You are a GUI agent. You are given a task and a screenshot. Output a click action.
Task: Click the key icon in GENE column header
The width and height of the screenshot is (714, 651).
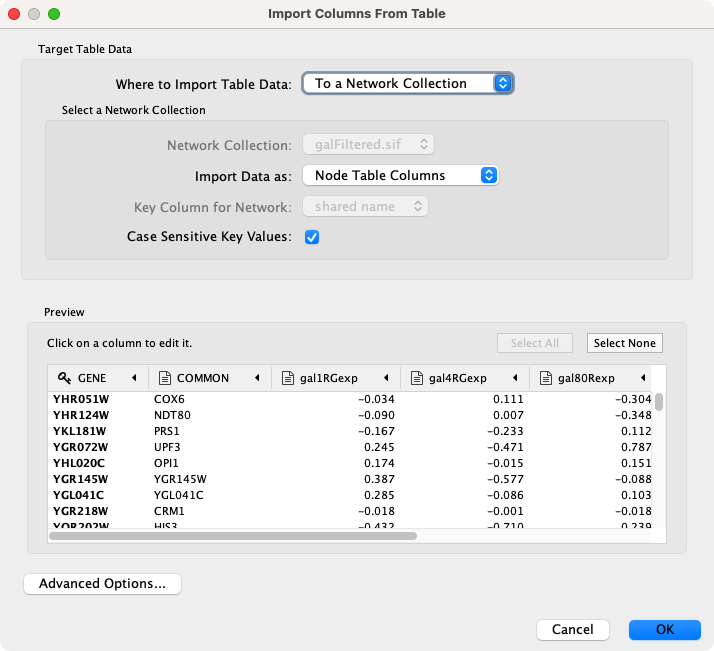click(63, 378)
